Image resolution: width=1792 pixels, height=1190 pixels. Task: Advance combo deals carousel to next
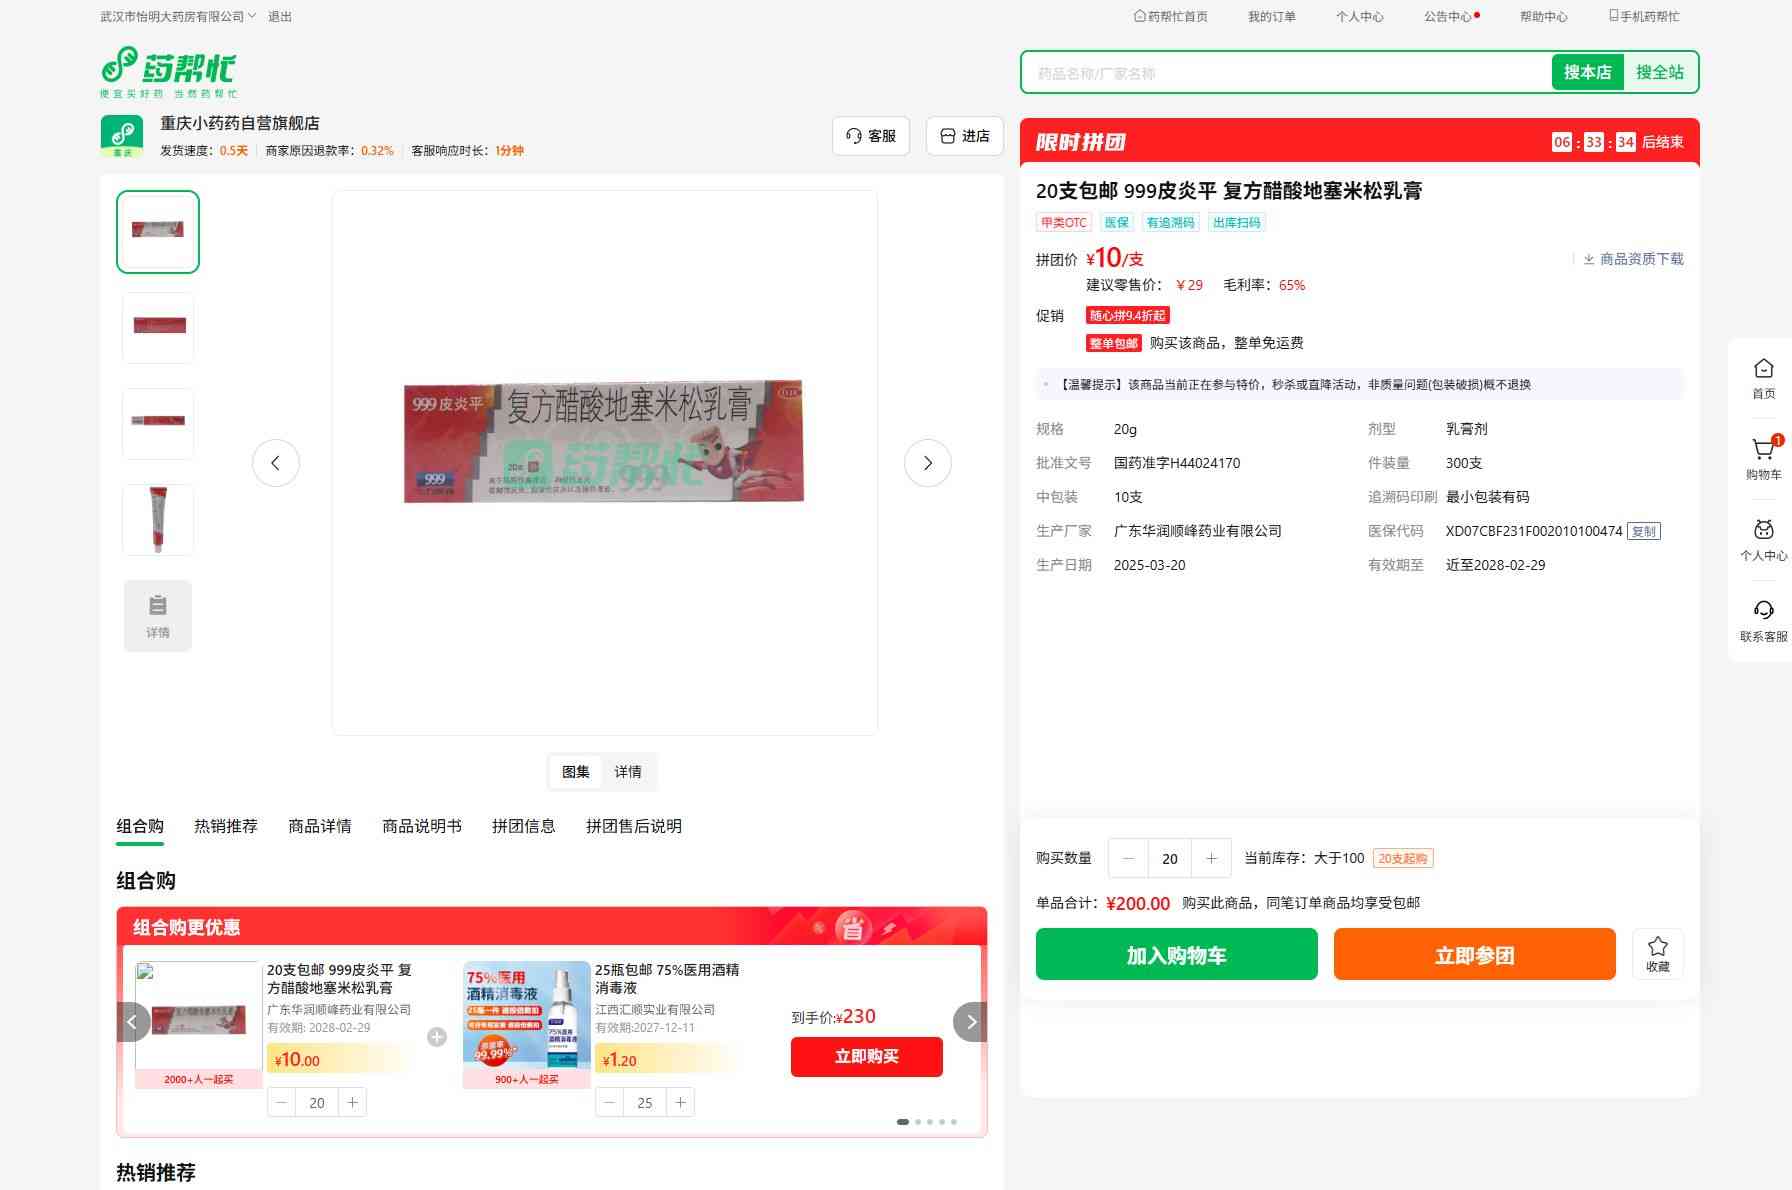click(970, 1022)
